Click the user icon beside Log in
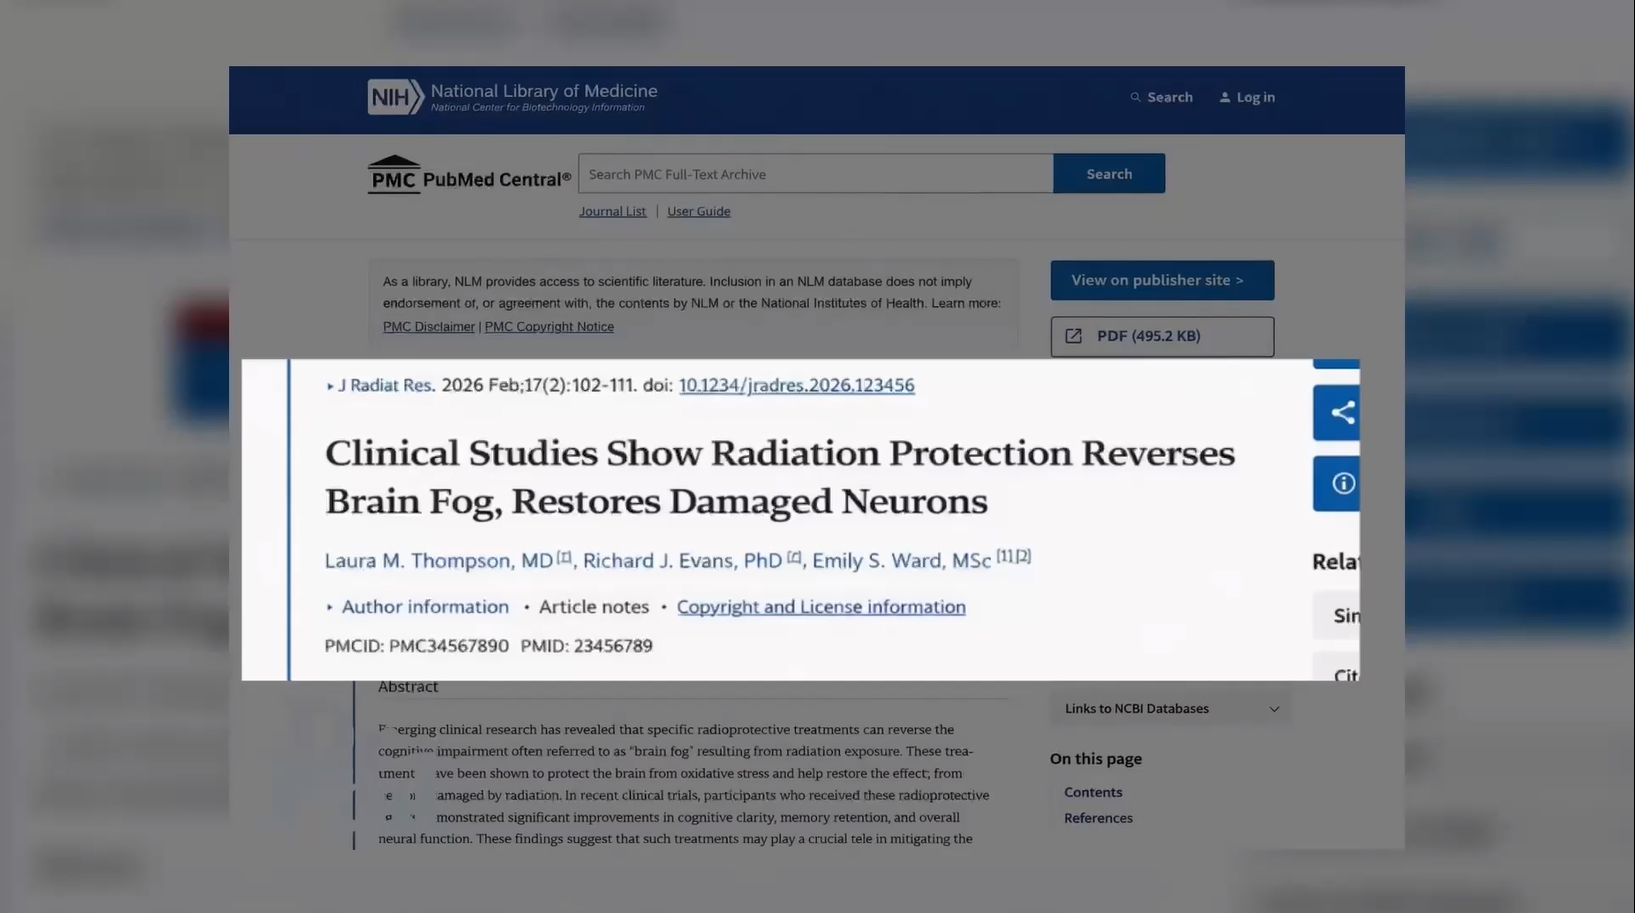 1224,97
